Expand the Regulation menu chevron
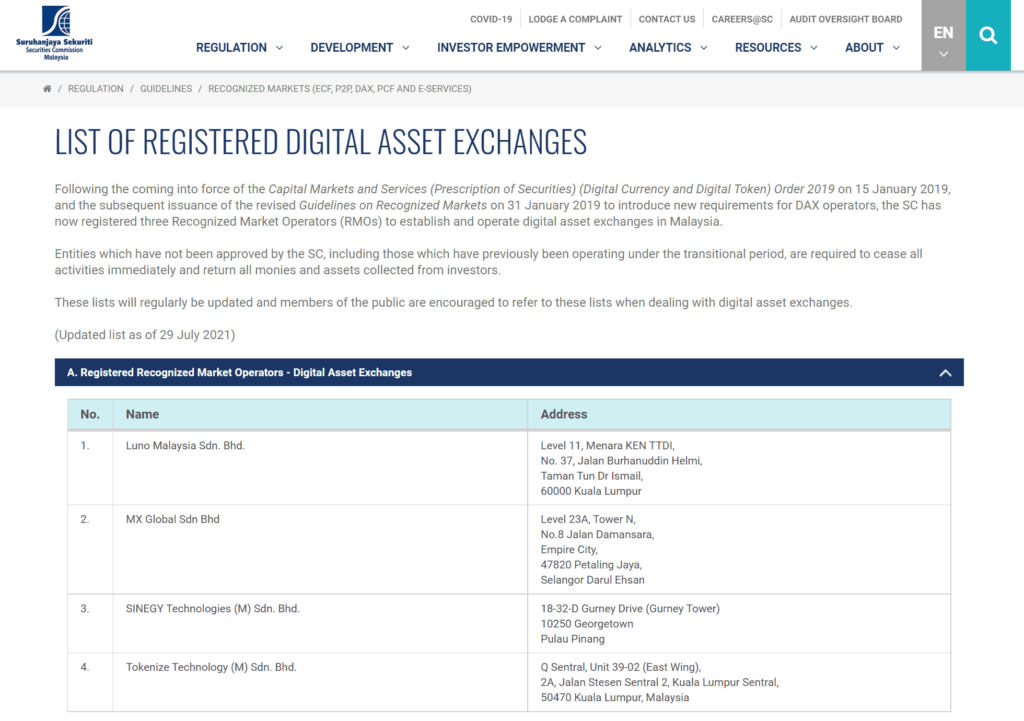 (280, 48)
